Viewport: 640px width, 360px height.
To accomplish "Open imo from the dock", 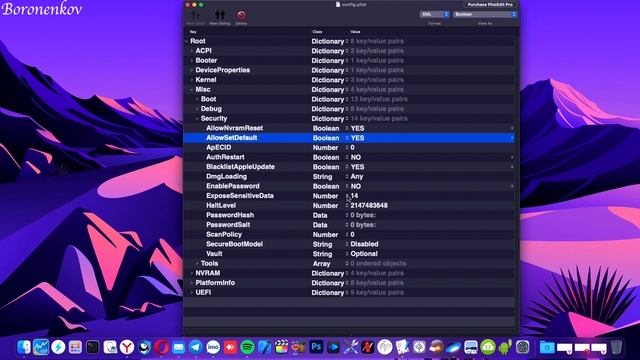I will pos(213,347).
